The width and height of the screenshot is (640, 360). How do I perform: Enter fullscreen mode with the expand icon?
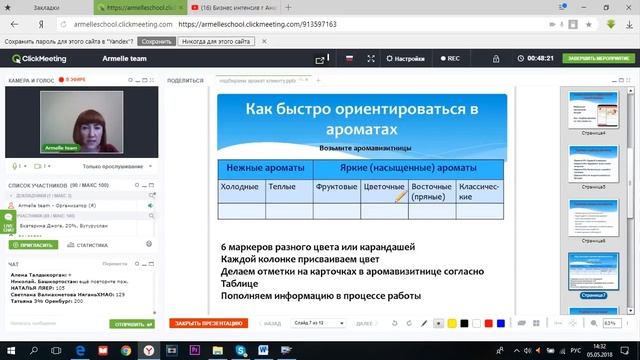click(x=371, y=59)
